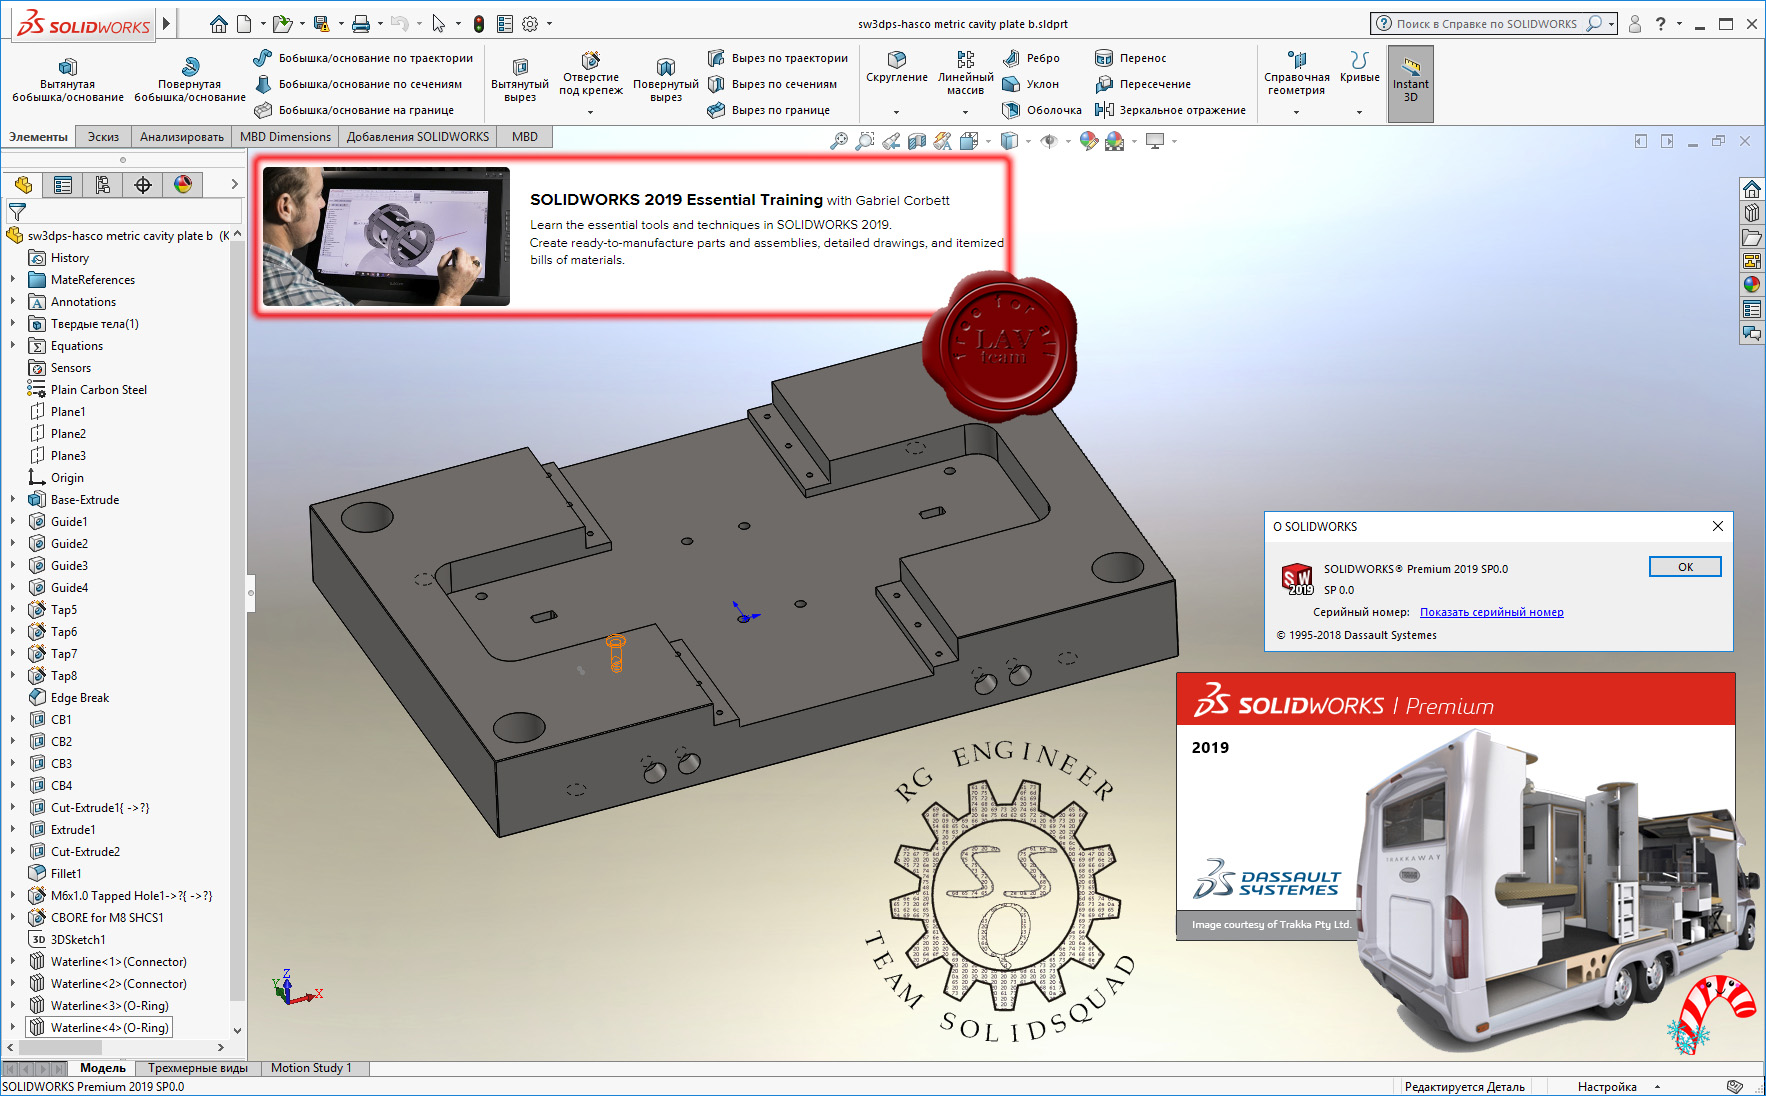Viewport: 1766px width, 1096px height.
Task: Select the Revolved Boss/Base tool (Повернутая бобышка)
Action: click(190, 80)
